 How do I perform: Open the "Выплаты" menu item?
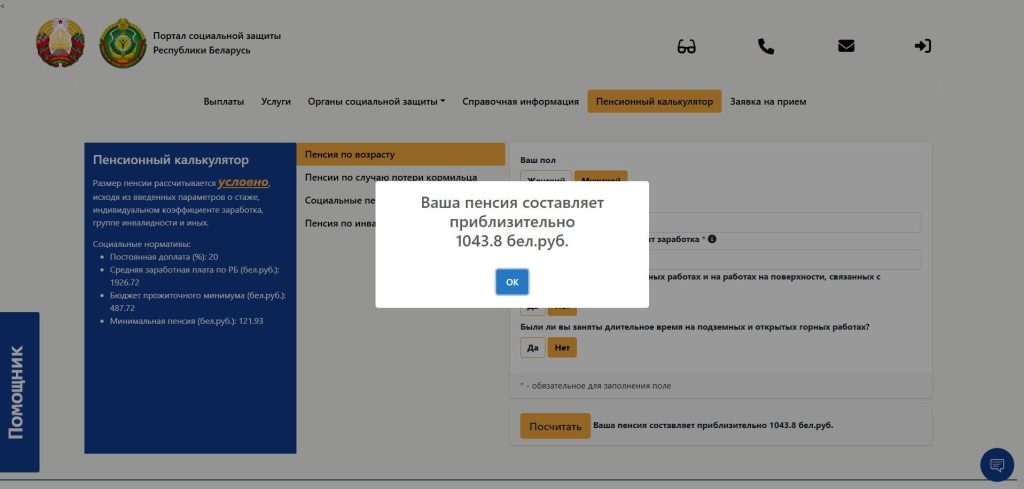coord(223,101)
